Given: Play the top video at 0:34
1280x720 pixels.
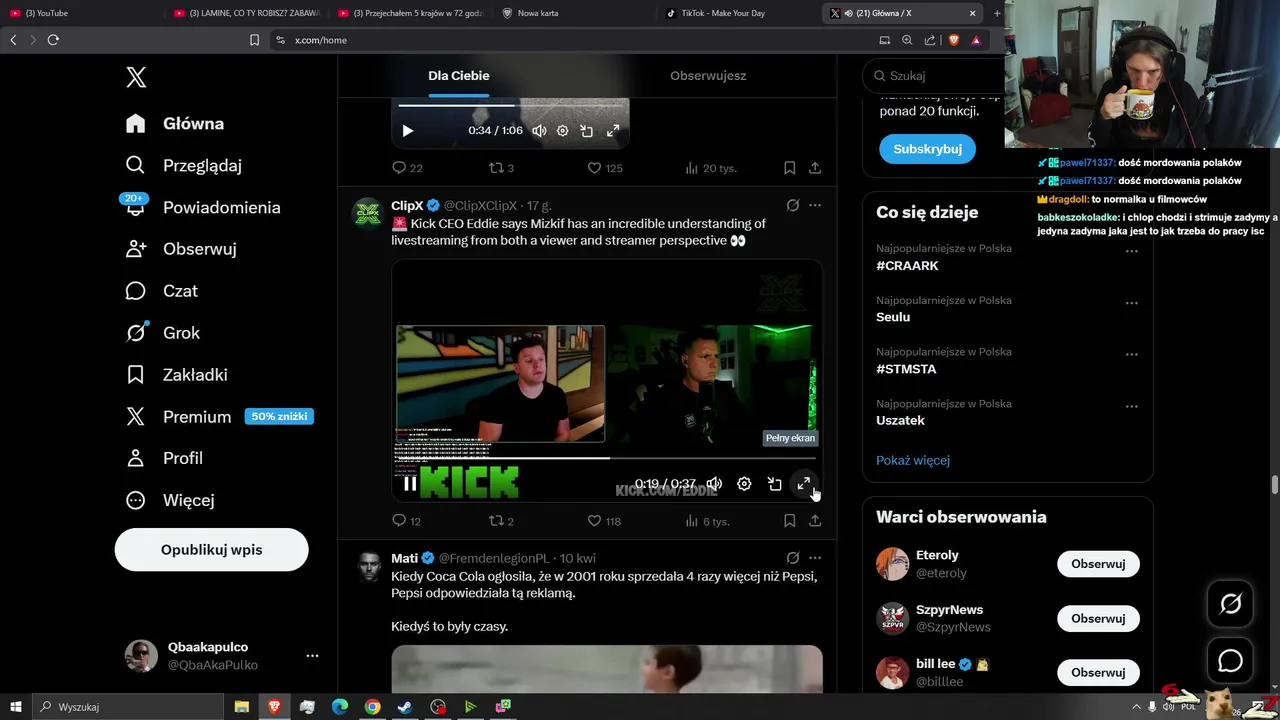Looking at the screenshot, I should (x=407, y=131).
